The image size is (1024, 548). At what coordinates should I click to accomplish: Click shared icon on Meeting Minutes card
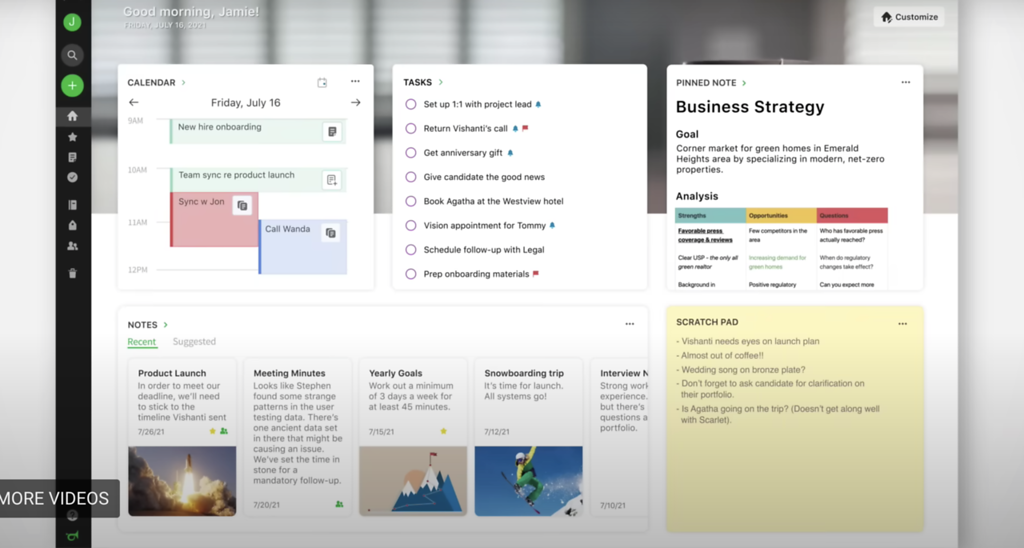coord(339,504)
